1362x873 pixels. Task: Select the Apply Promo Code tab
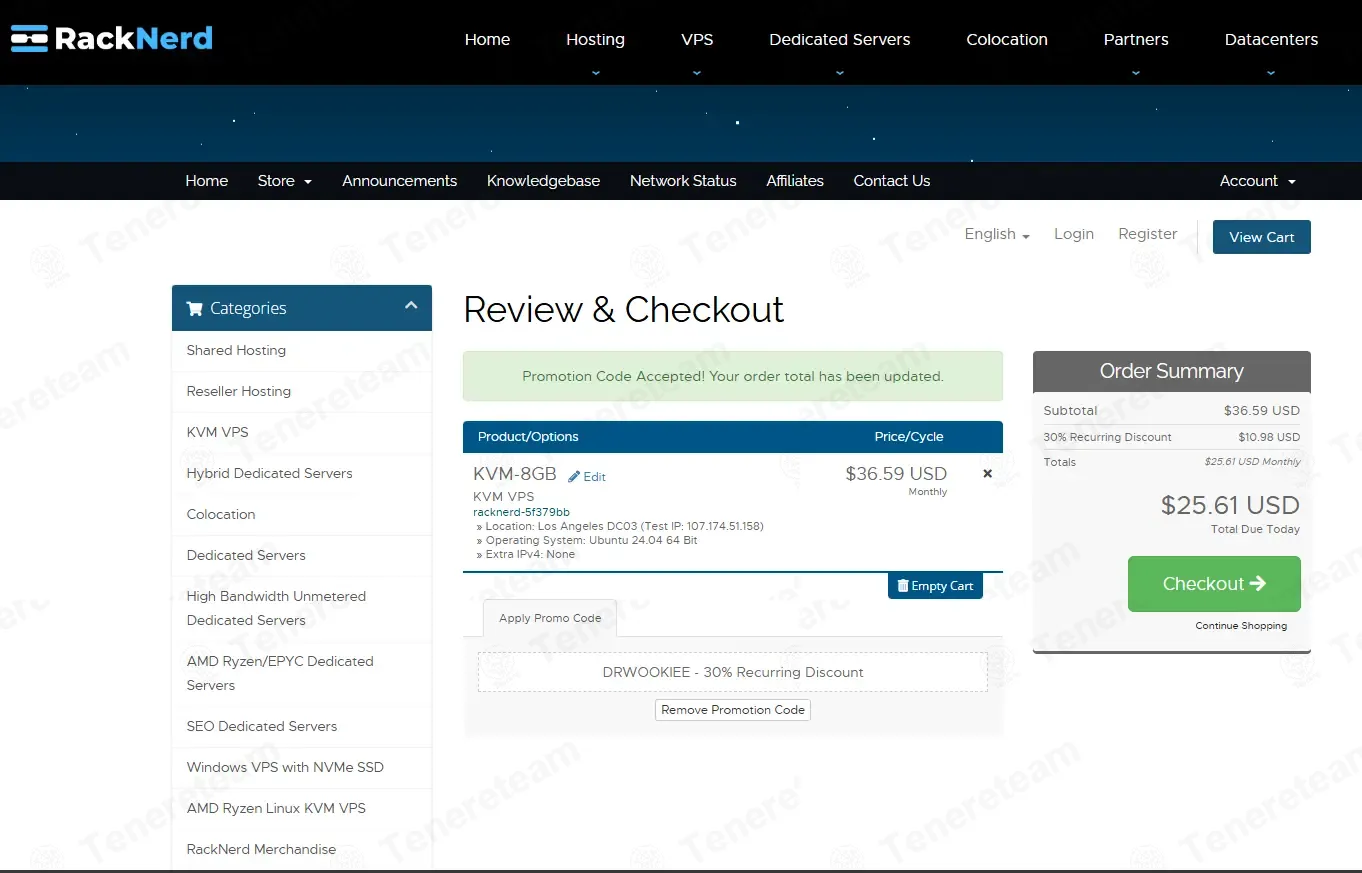(550, 618)
